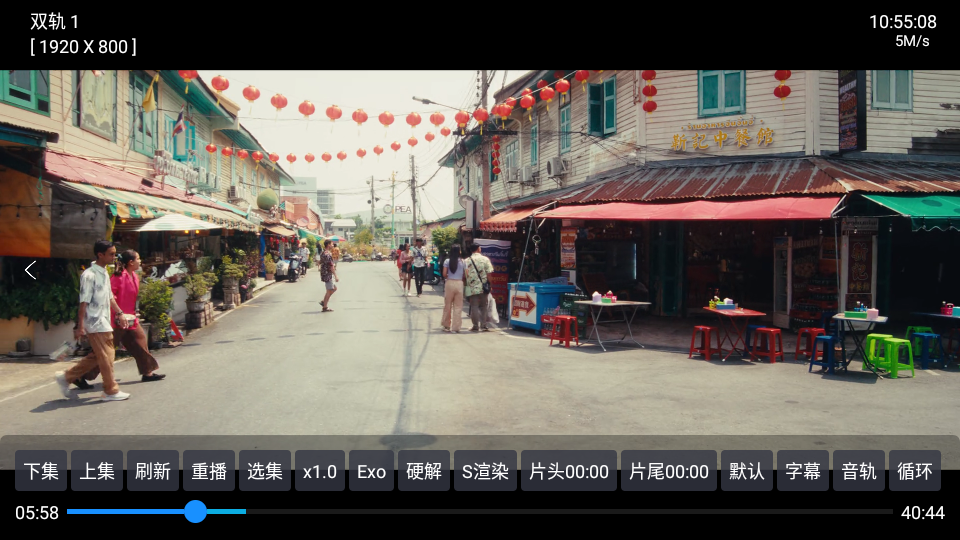Click the 双轨 1 video title
The image size is (960, 540).
coord(55,22)
